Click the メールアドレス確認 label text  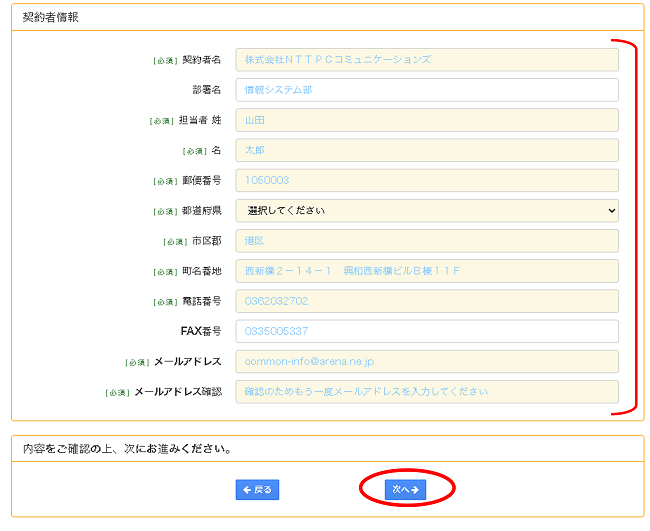pyautogui.click(x=177, y=392)
